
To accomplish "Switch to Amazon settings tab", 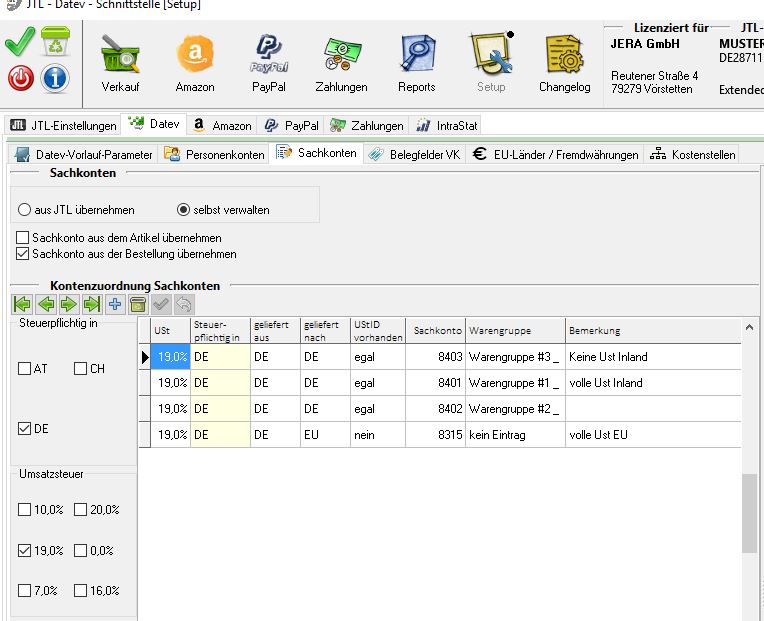I will pos(222,126).
